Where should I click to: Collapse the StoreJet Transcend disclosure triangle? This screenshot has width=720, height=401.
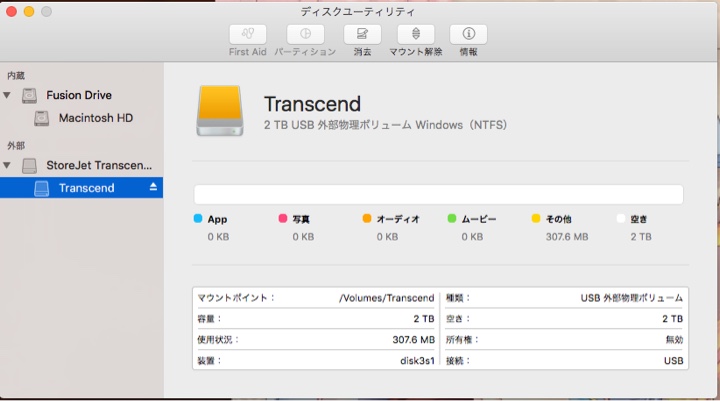[7, 165]
